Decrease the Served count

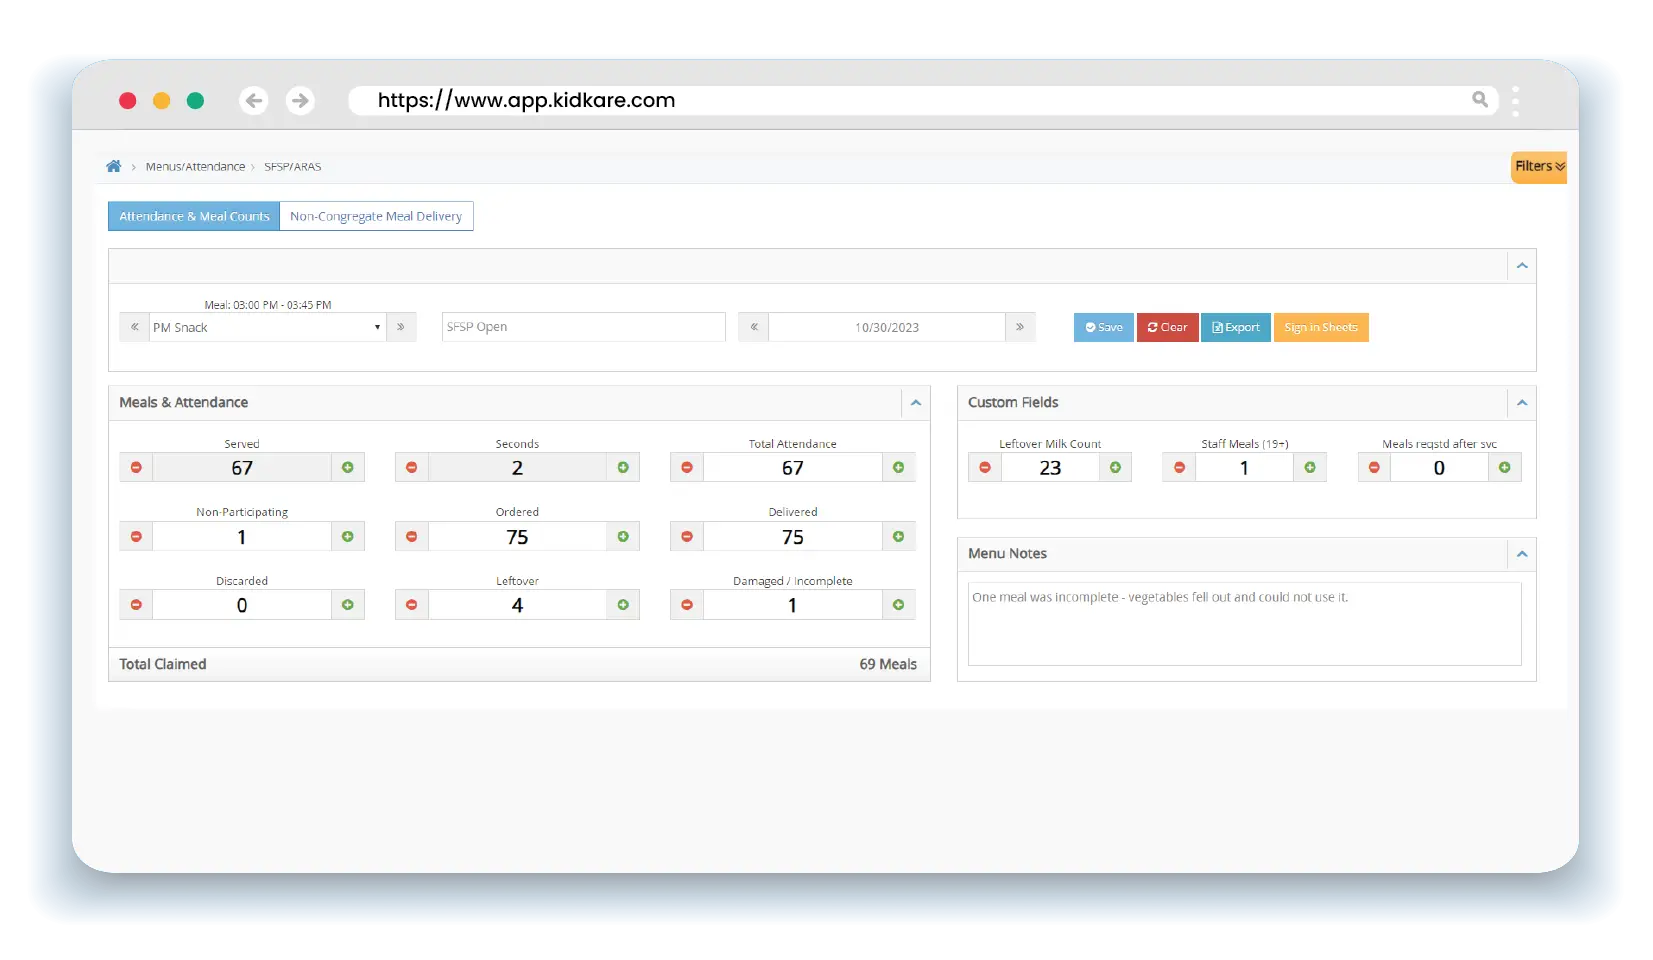(136, 467)
